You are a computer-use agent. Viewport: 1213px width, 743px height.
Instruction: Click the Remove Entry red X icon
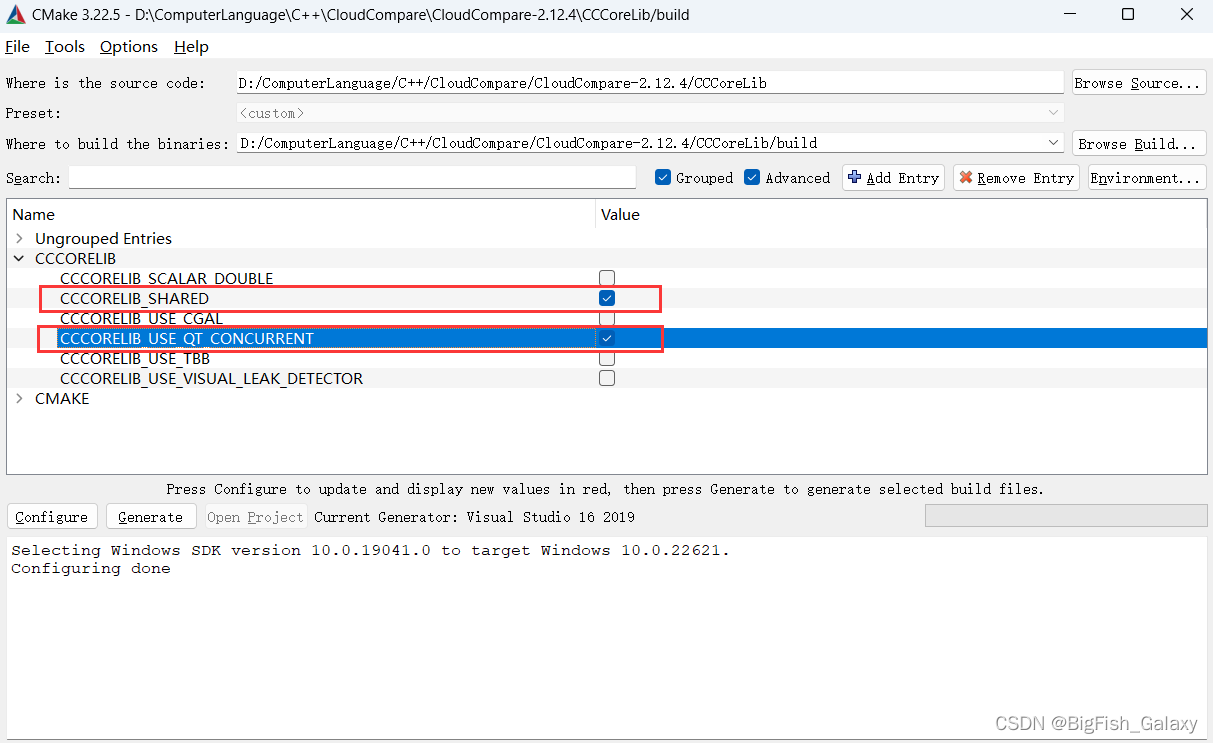(x=966, y=177)
